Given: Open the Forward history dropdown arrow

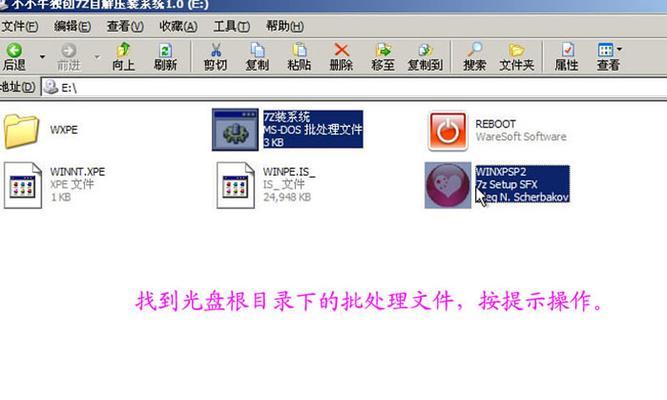Looking at the screenshot, I should (97, 57).
